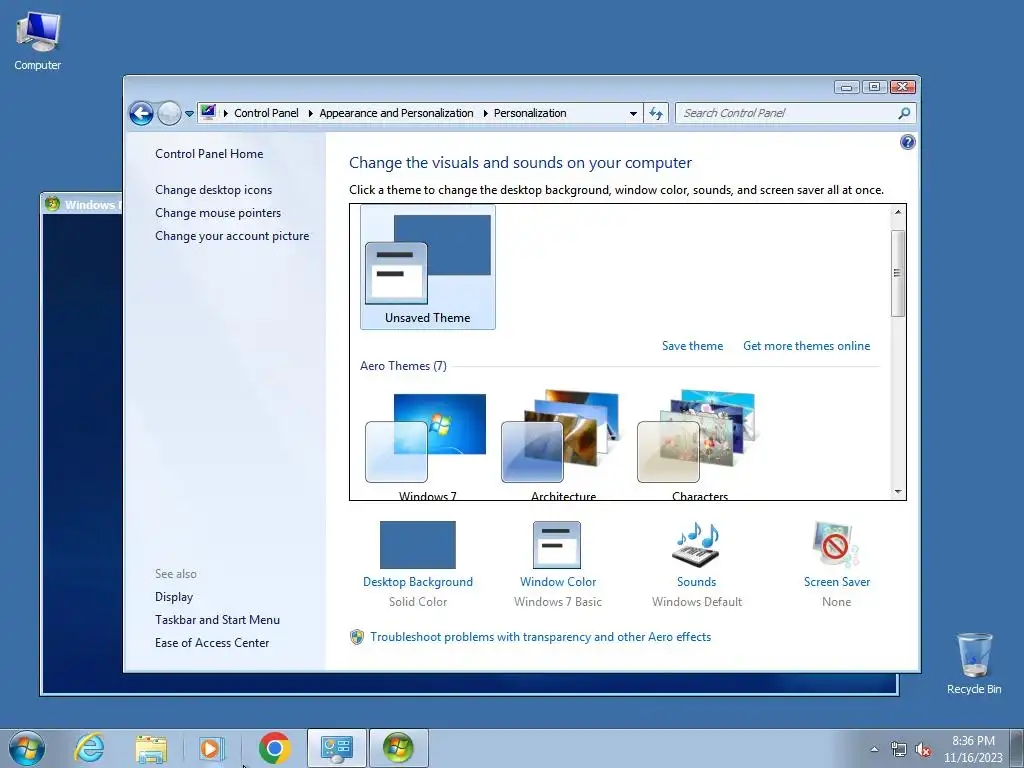Click the Show desktop button
This screenshot has height=768, width=1024.
1017,749
